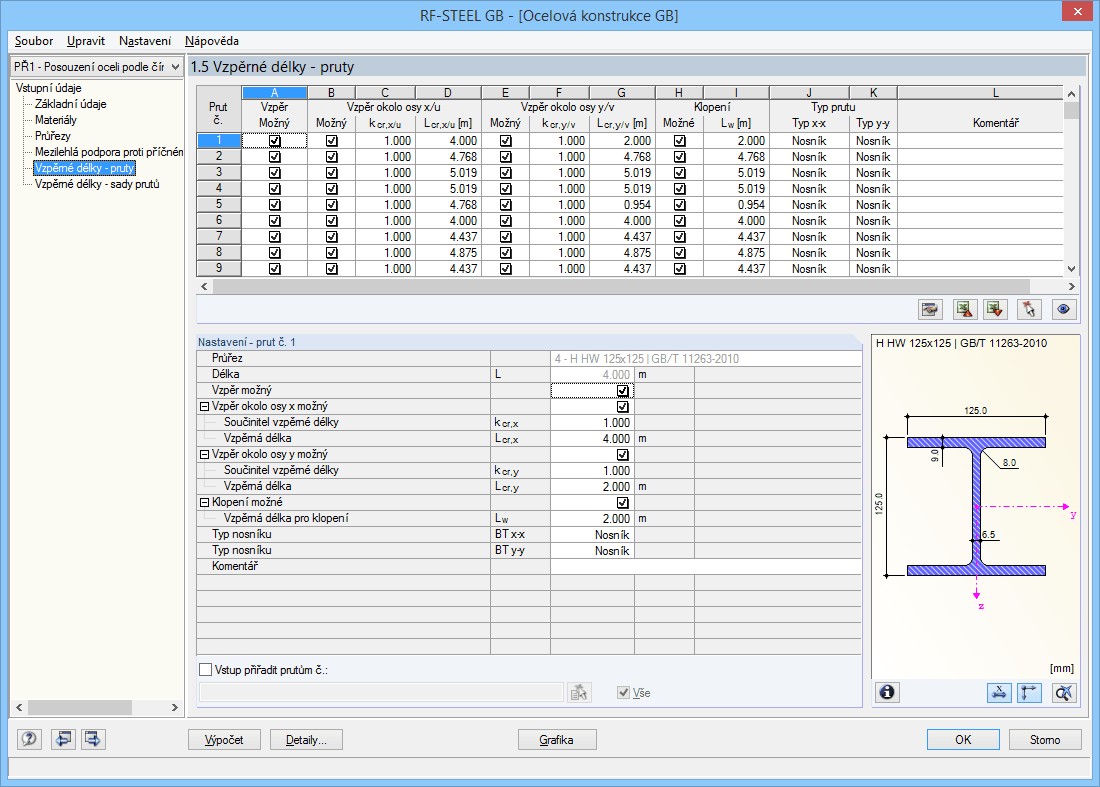Image resolution: width=1100 pixels, height=787 pixels.
Task: Select Vzpěrné délky - sady prutů
Action: coord(97,184)
